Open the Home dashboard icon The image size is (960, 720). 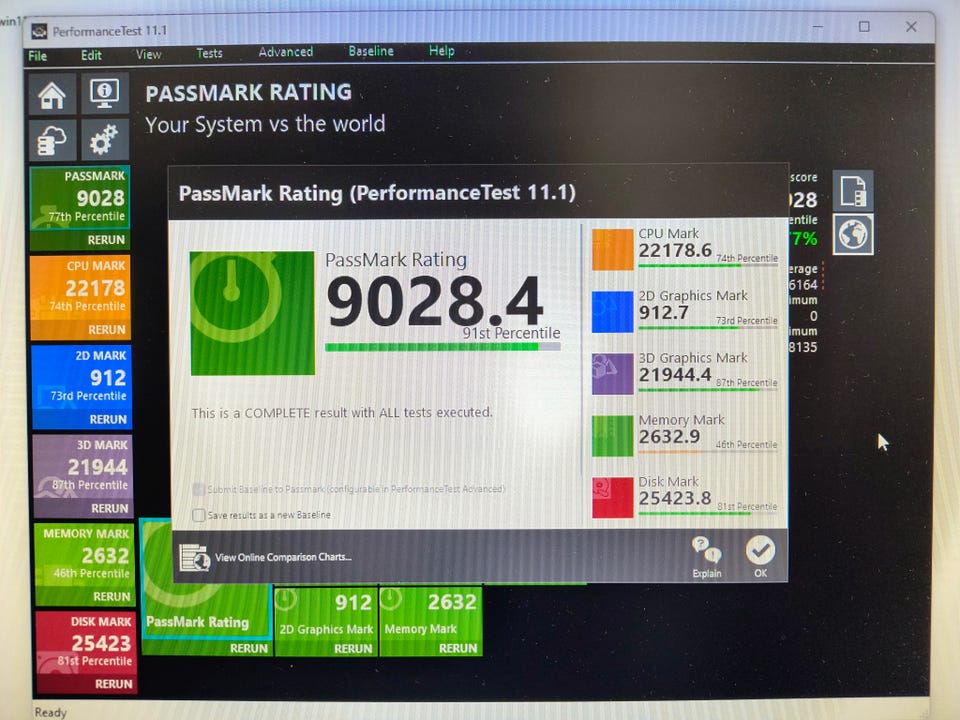tap(52, 95)
